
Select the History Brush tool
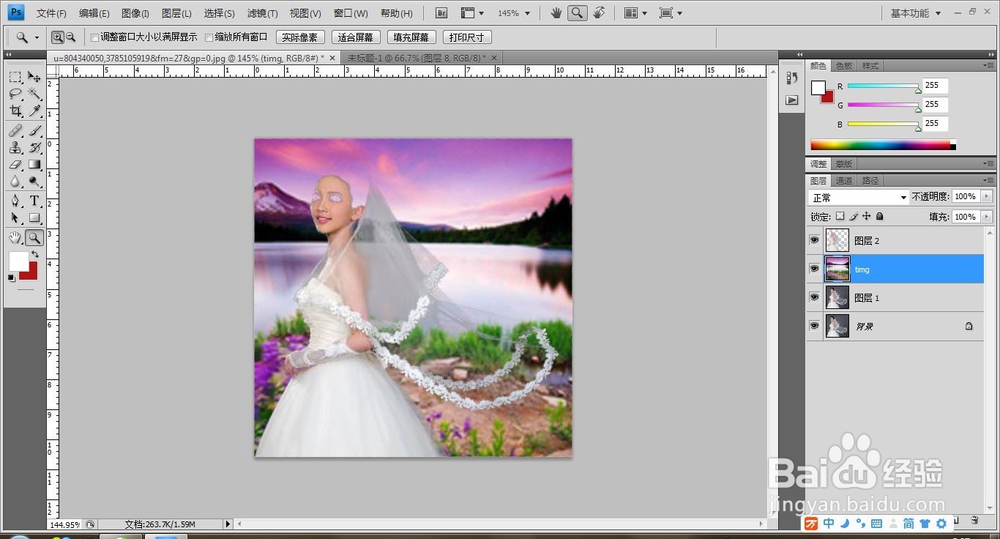point(34,148)
